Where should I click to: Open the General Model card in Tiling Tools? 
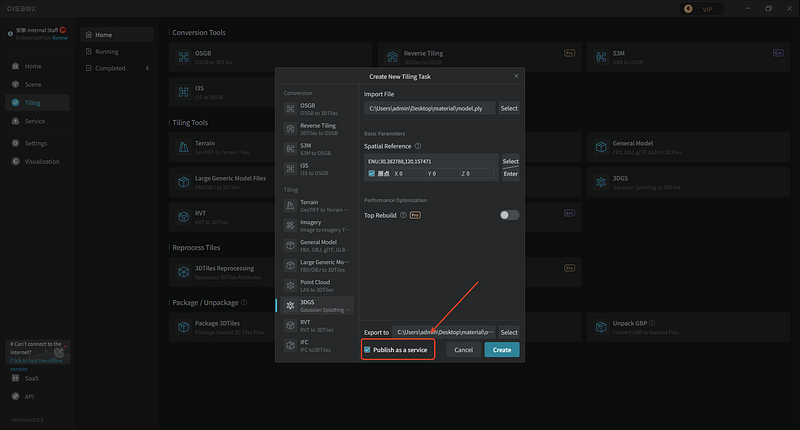coord(688,147)
